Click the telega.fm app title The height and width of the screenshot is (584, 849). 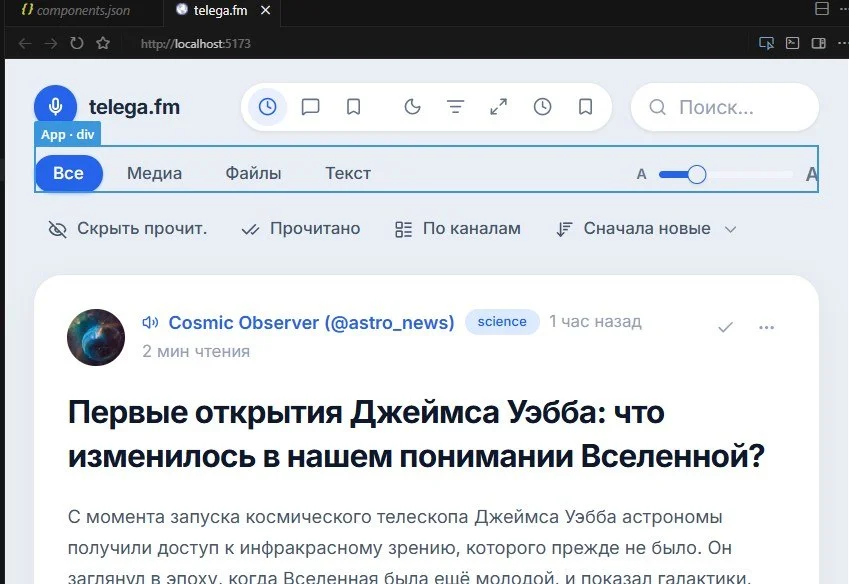pyautogui.click(x=134, y=107)
